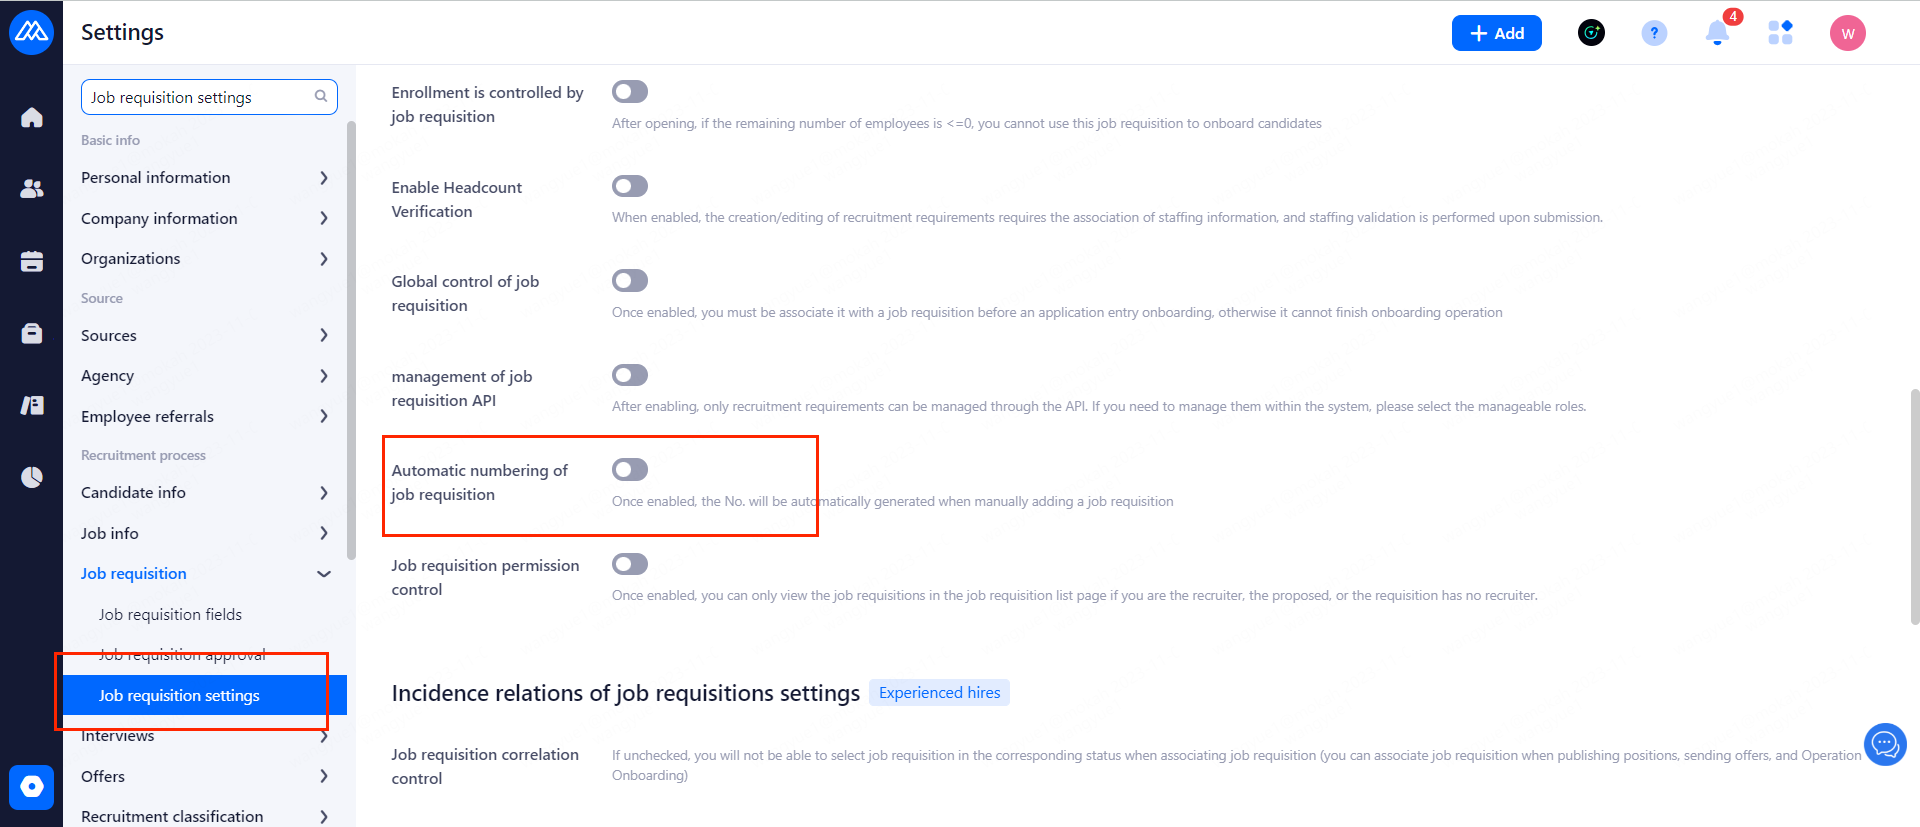Open the help question mark icon
The width and height of the screenshot is (1920, 827).
point(1654,33)
